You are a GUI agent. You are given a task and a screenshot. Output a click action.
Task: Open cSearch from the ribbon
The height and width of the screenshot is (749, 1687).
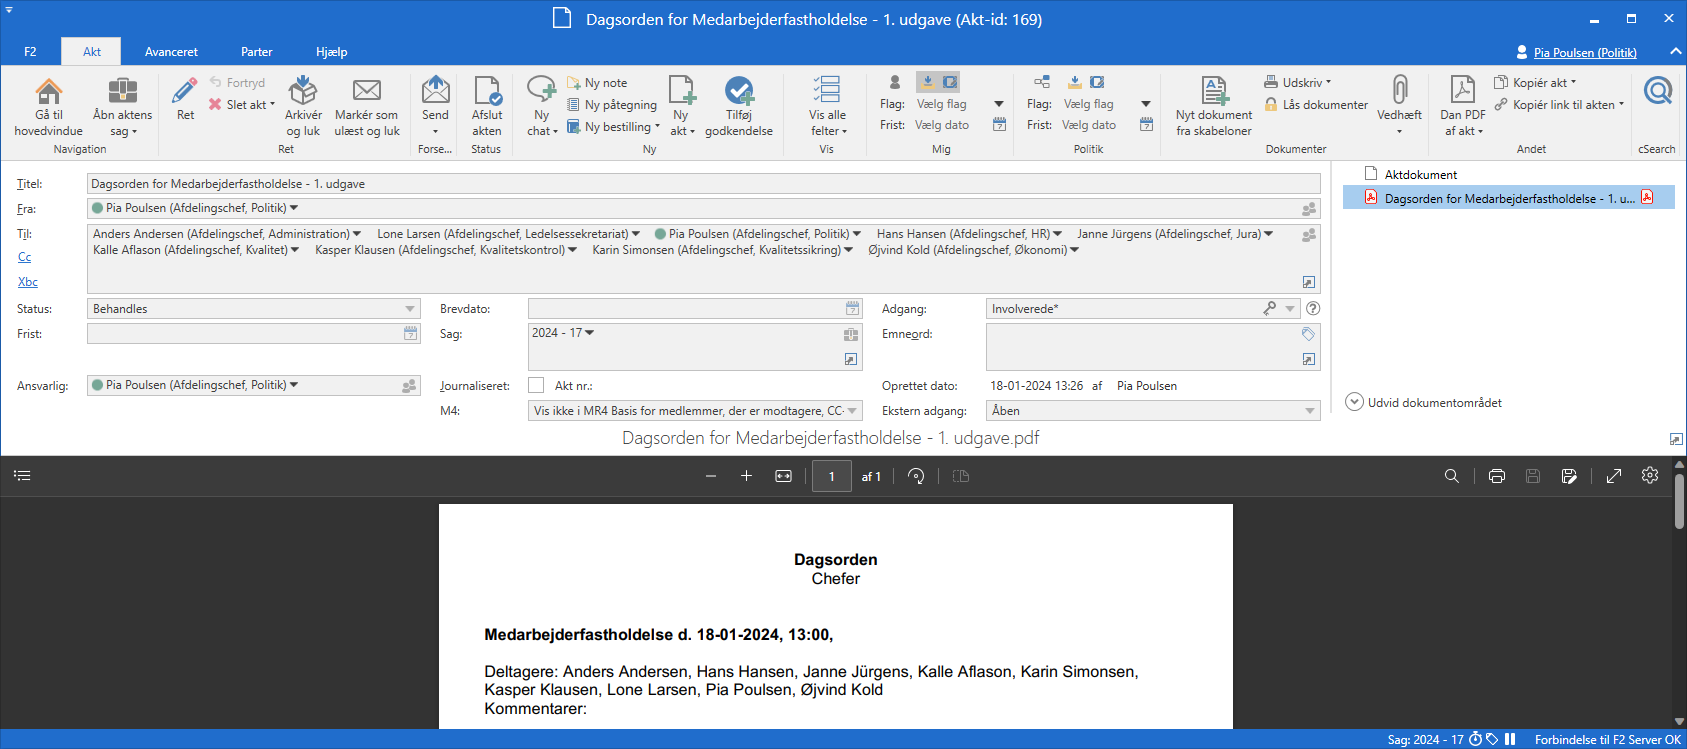click(x=1657, y=92)
